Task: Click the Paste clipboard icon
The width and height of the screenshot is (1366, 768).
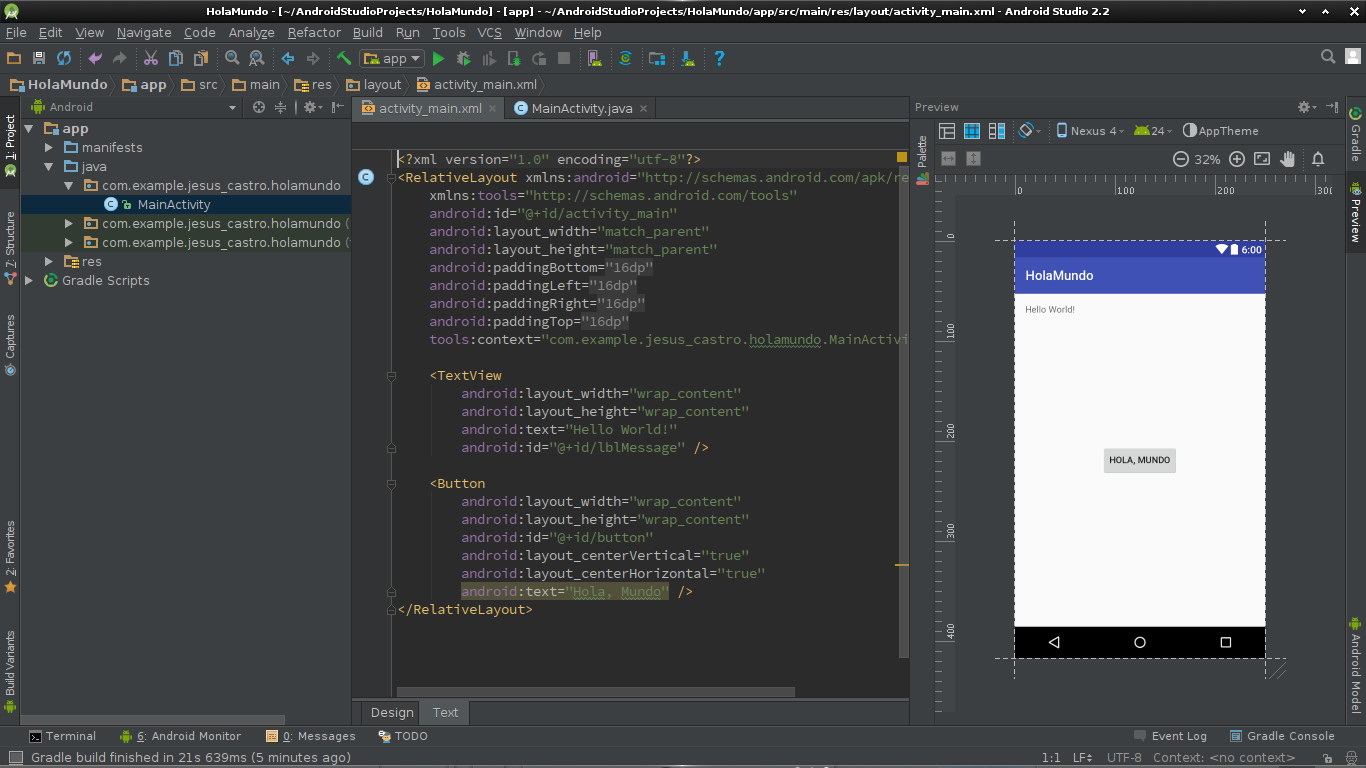Action: pos(201,59)
